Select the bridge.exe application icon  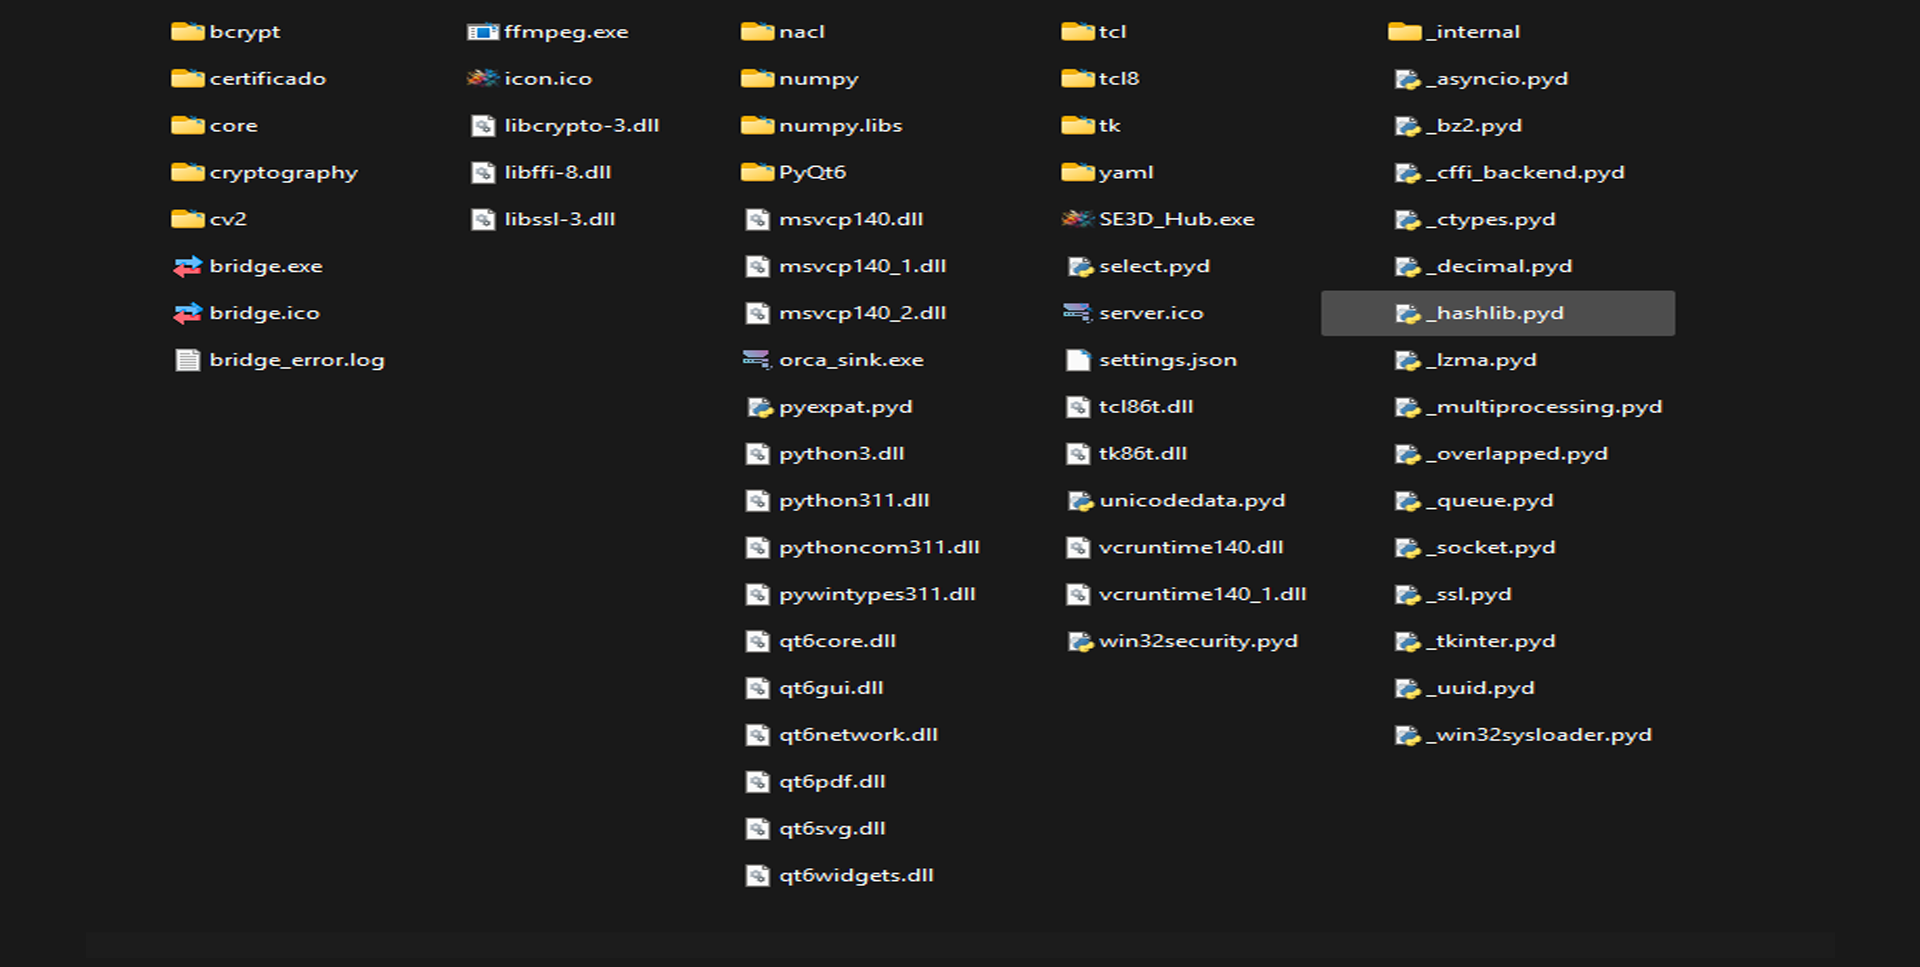pos(188,266)
